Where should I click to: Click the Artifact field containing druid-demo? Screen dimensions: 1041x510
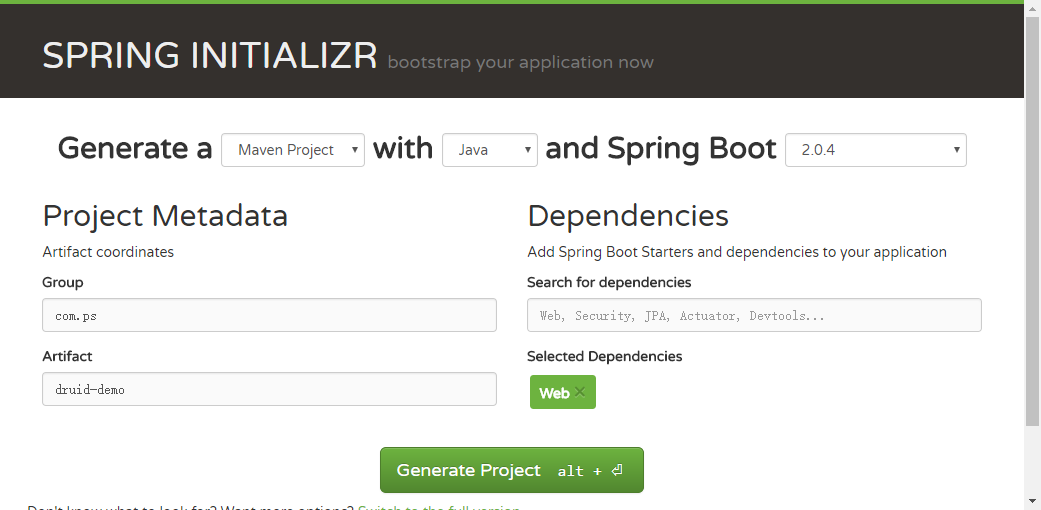point(270,389)
